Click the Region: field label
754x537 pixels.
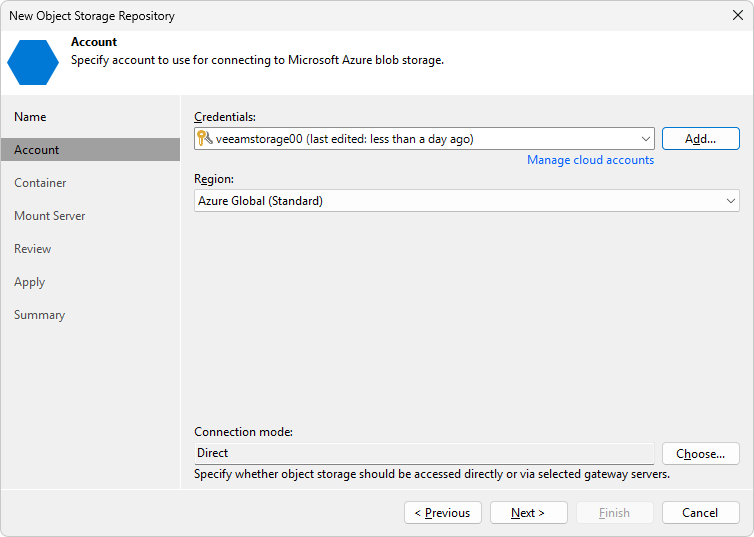tap(214, 179)
